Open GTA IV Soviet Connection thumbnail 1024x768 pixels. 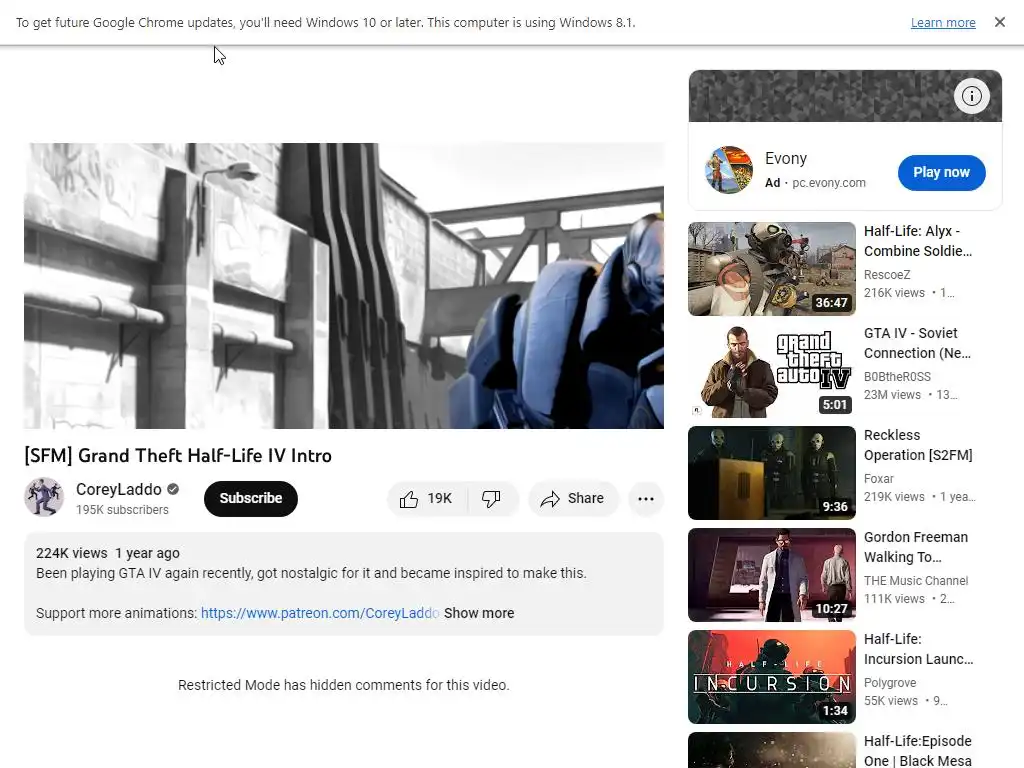pyautogui.click(x=772, y=371)
